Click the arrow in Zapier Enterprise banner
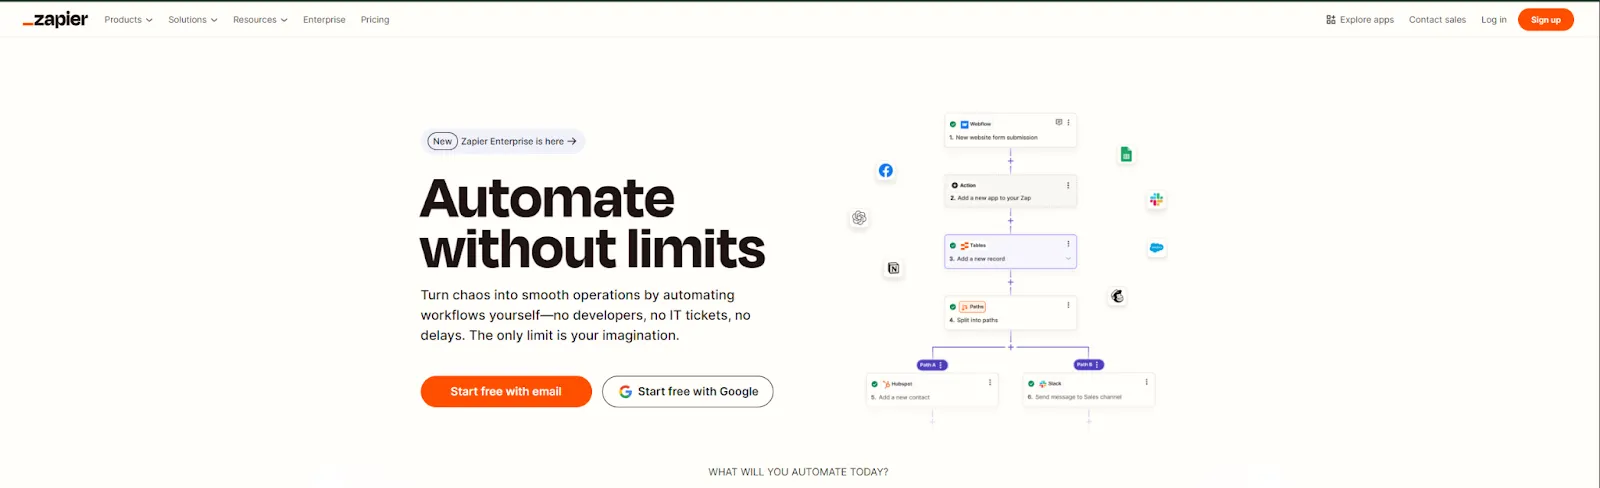 click(x=572, y=142)
